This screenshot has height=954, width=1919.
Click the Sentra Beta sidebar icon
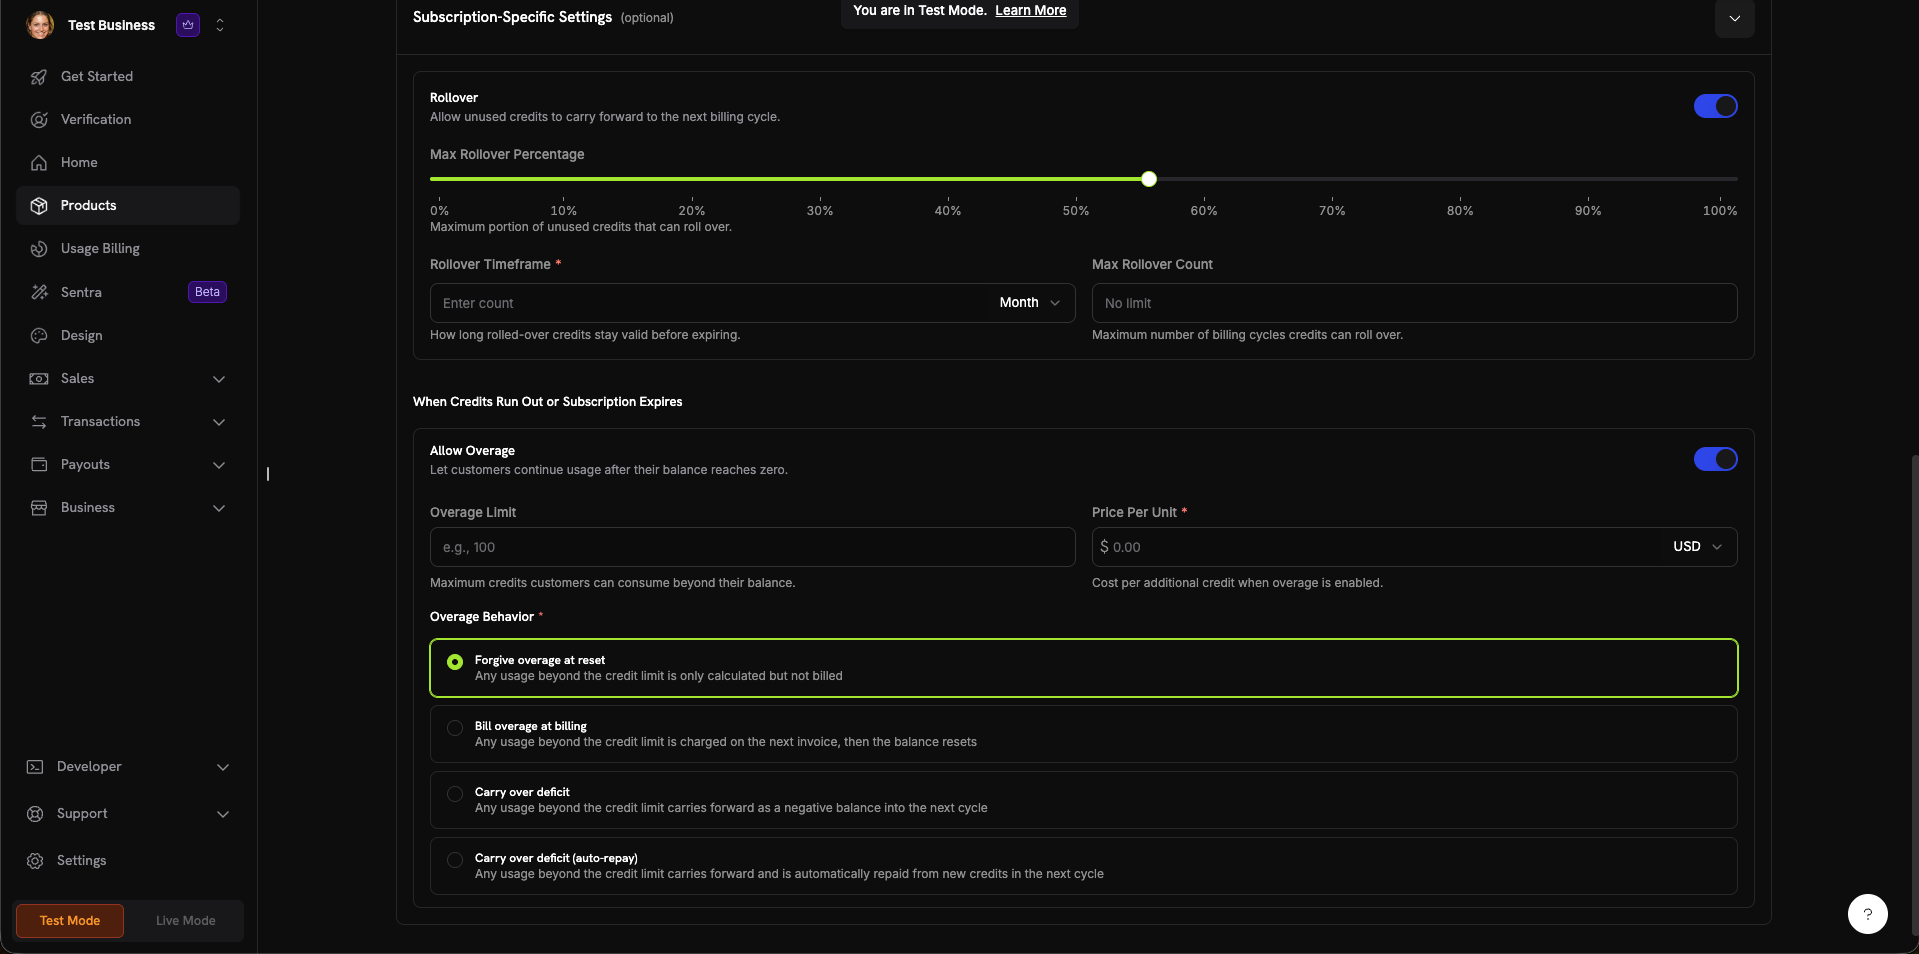click(x=39, y=292)
